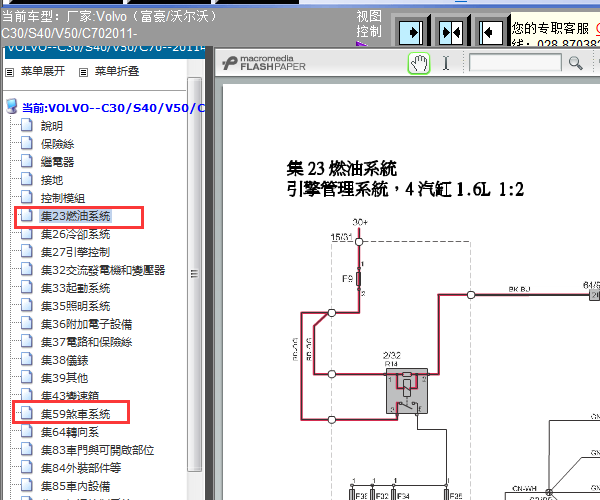The height and width of the screenshot is (500, 600).
Task: Select 集32交流發電機和變壓器 in the tree
Action: pos(103,270)
